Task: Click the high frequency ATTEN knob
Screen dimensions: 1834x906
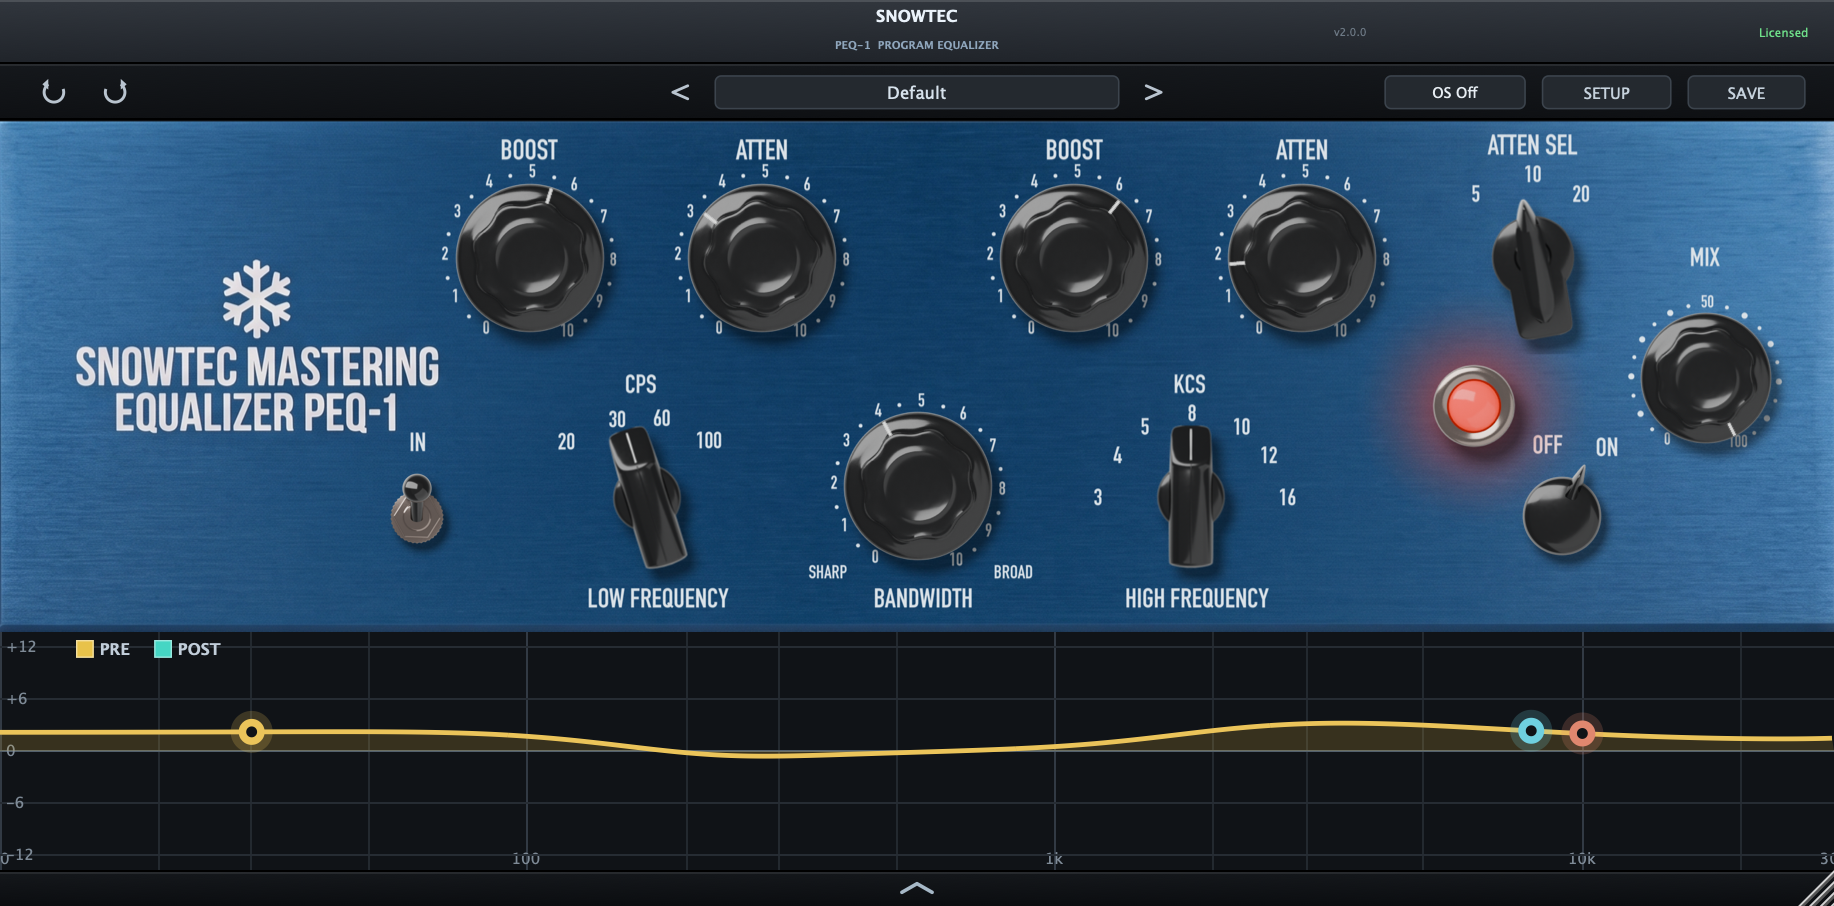Action: pyautogui.click(x=1302, y=258)
